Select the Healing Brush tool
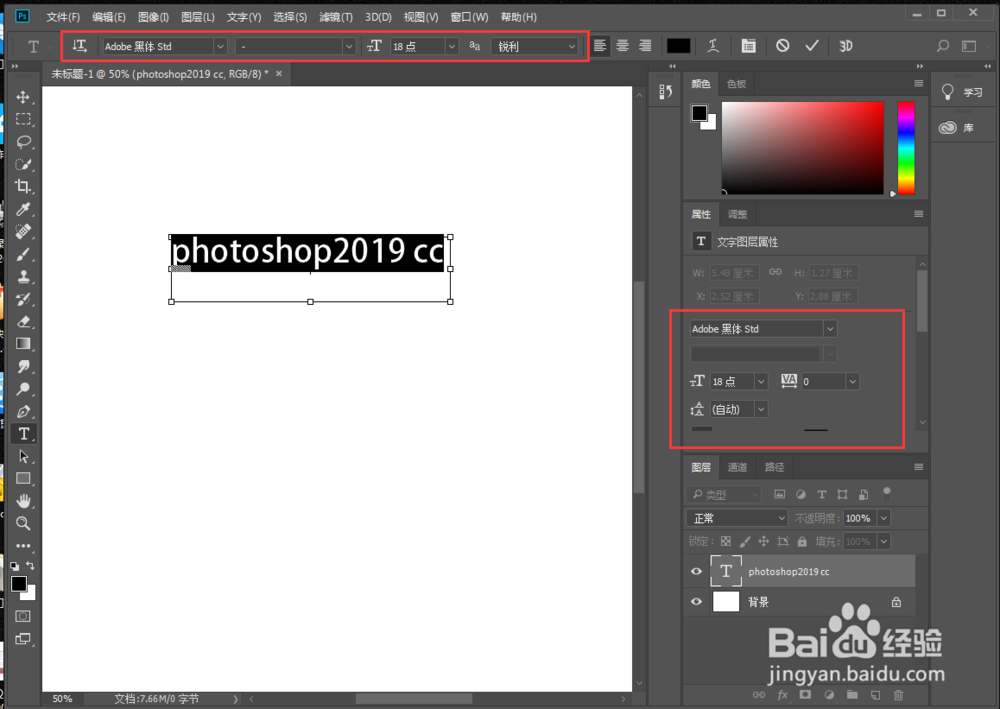 coord(23,231)
